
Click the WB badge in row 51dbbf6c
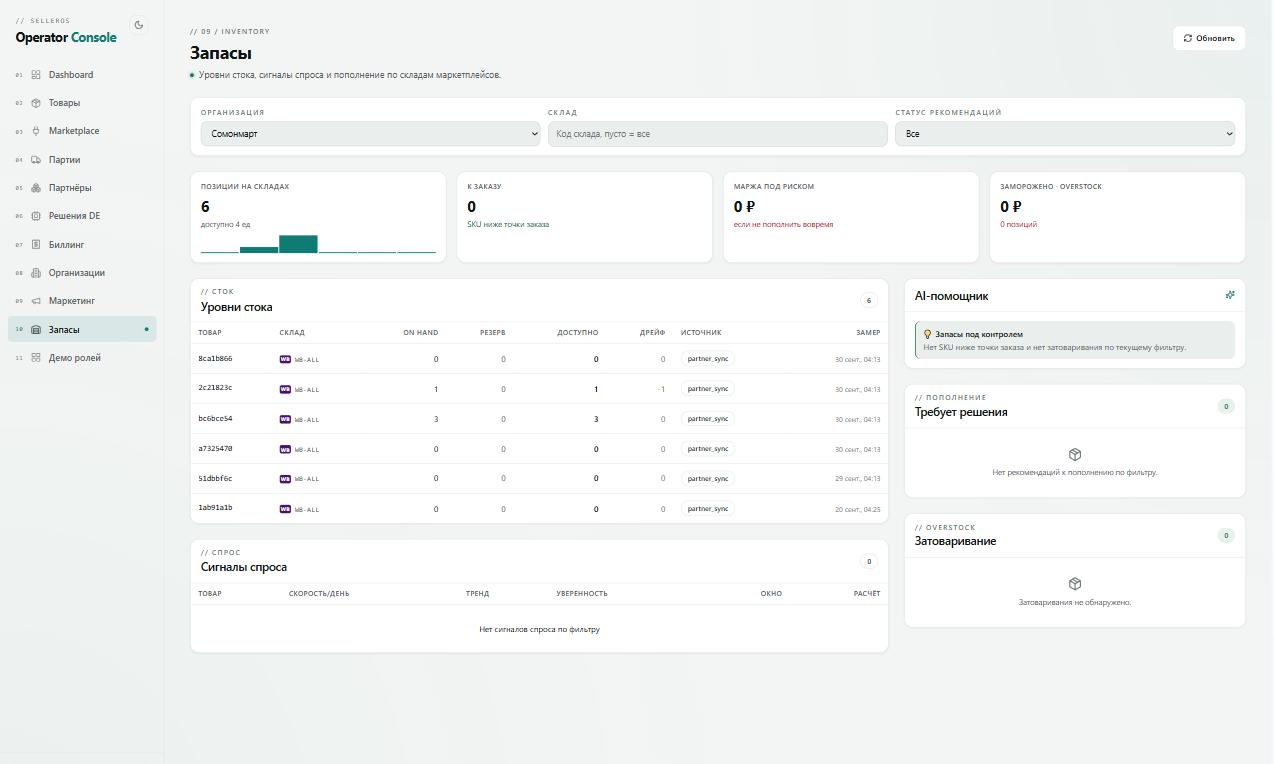click(x=285, y=479)
